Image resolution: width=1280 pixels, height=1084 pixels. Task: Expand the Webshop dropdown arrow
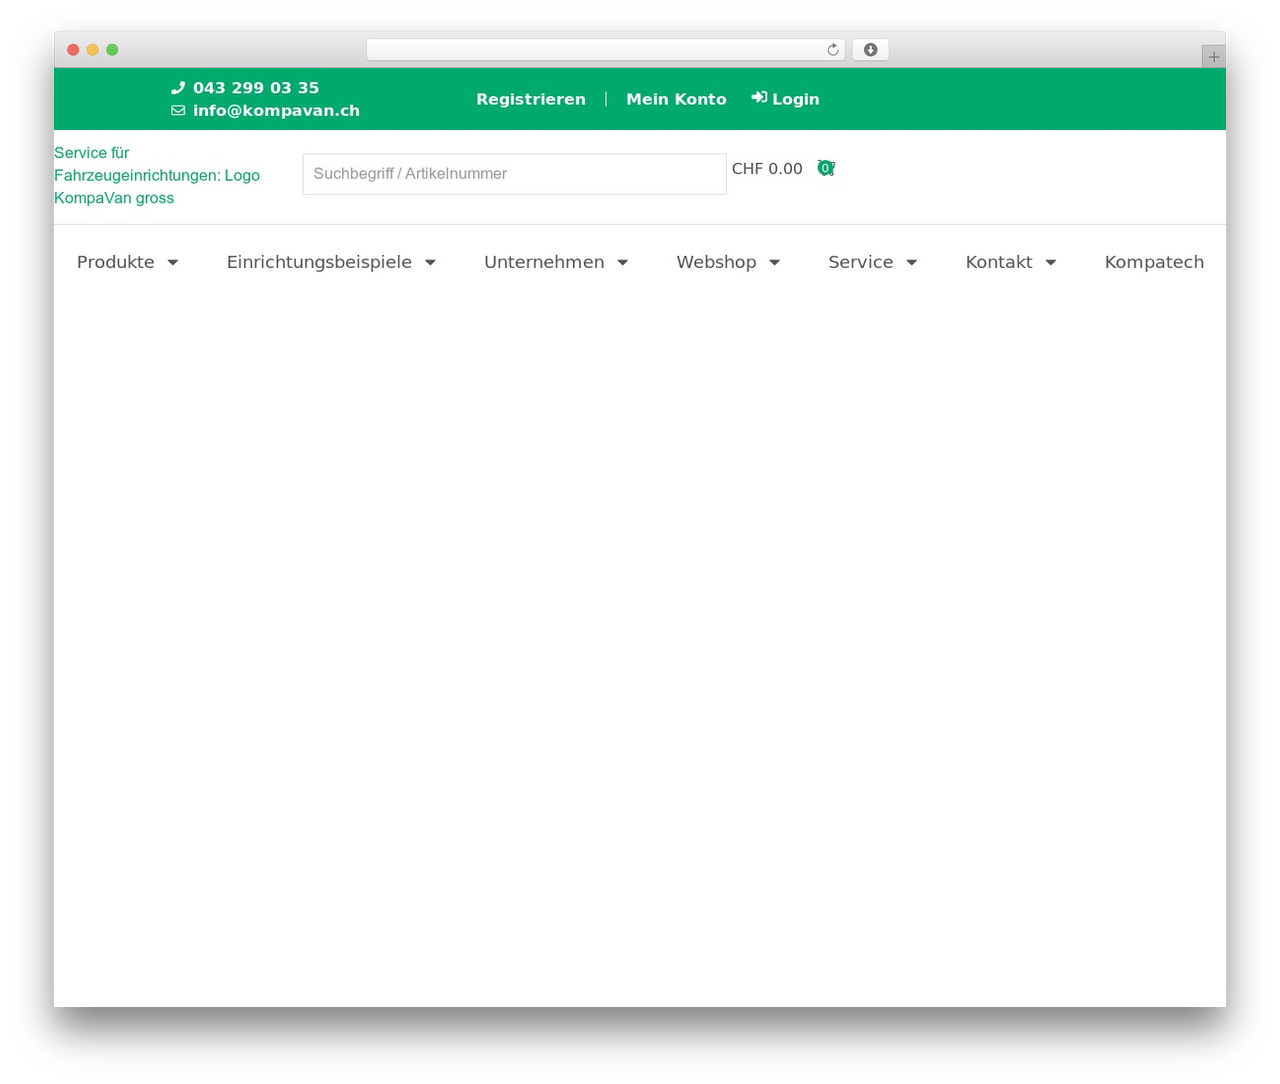tap(774, 263)
